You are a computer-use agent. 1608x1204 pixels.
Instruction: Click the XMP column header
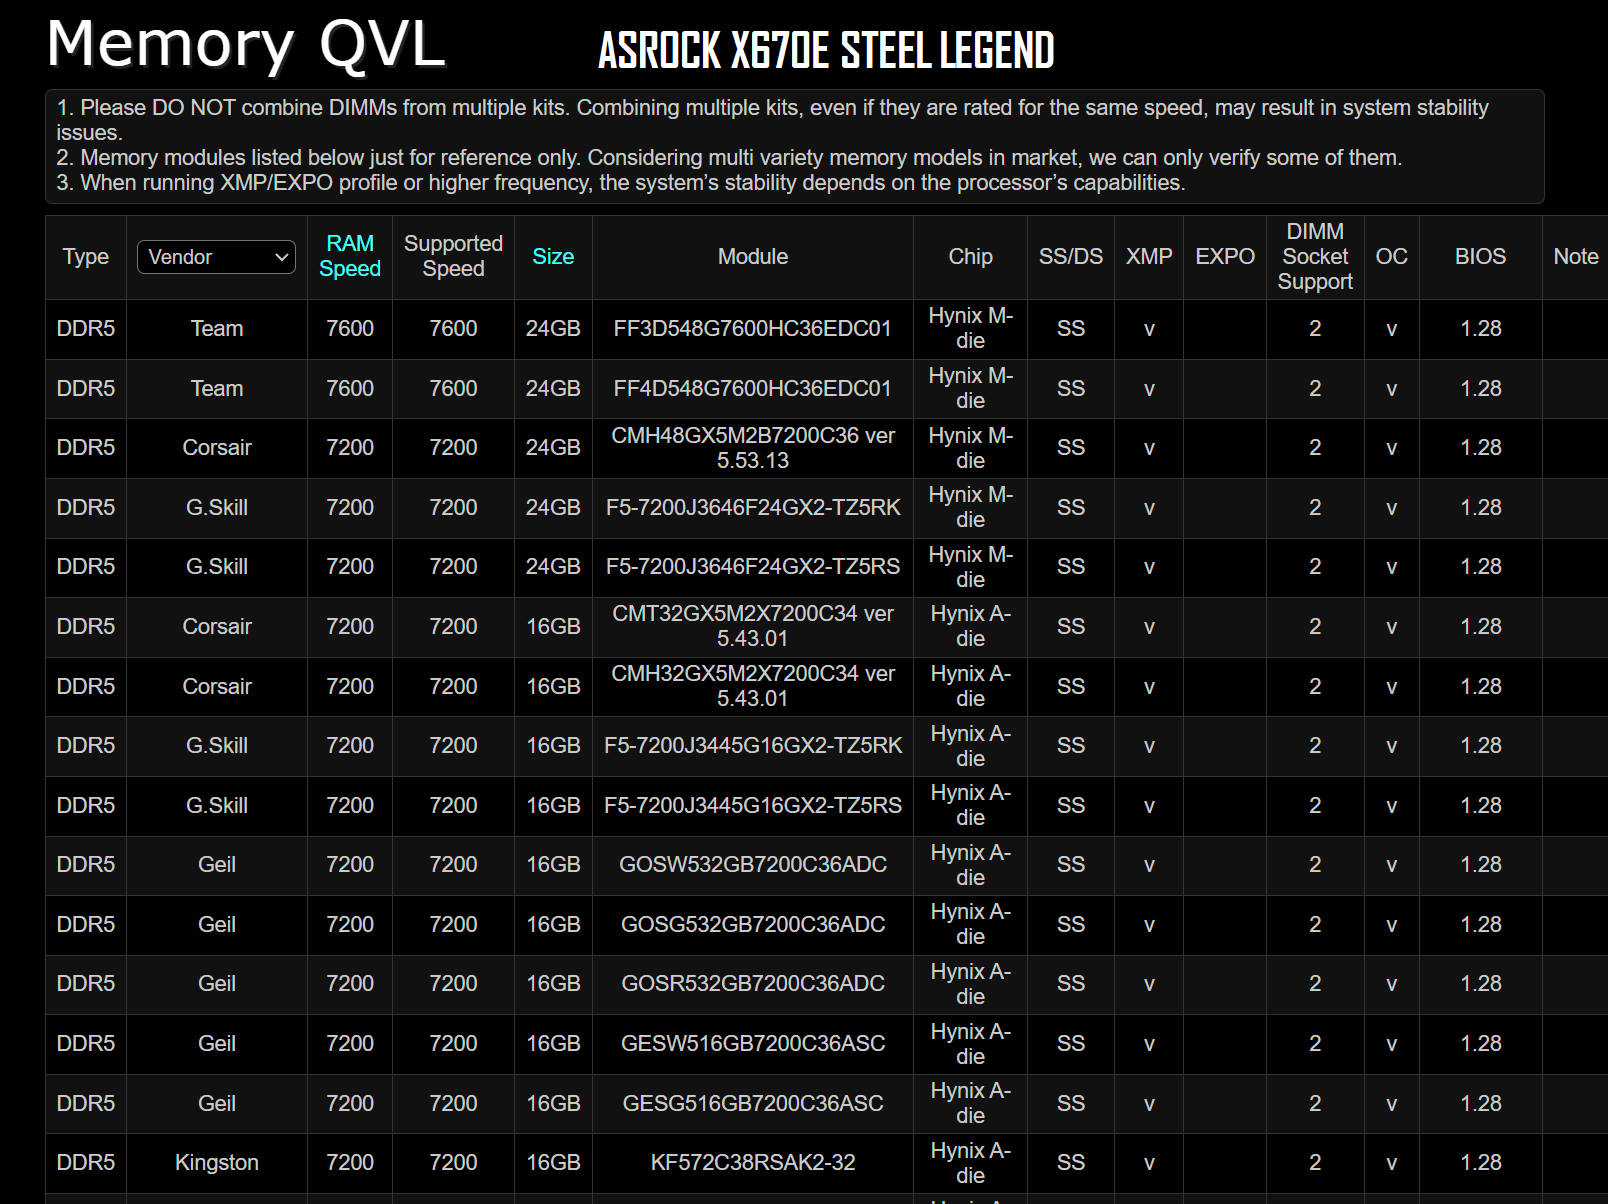(1149, 257)
